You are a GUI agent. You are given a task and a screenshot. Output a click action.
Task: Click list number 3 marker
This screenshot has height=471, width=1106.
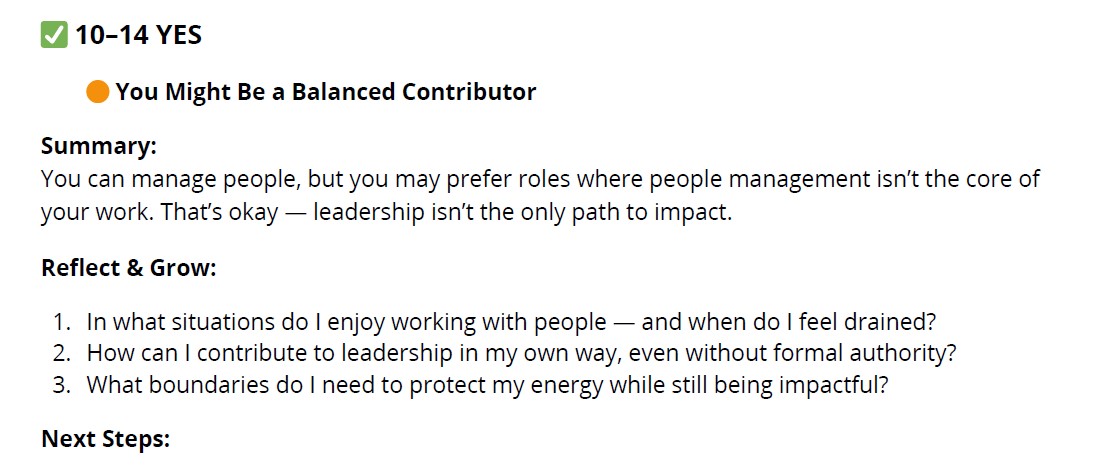click(x=62, y=385)
